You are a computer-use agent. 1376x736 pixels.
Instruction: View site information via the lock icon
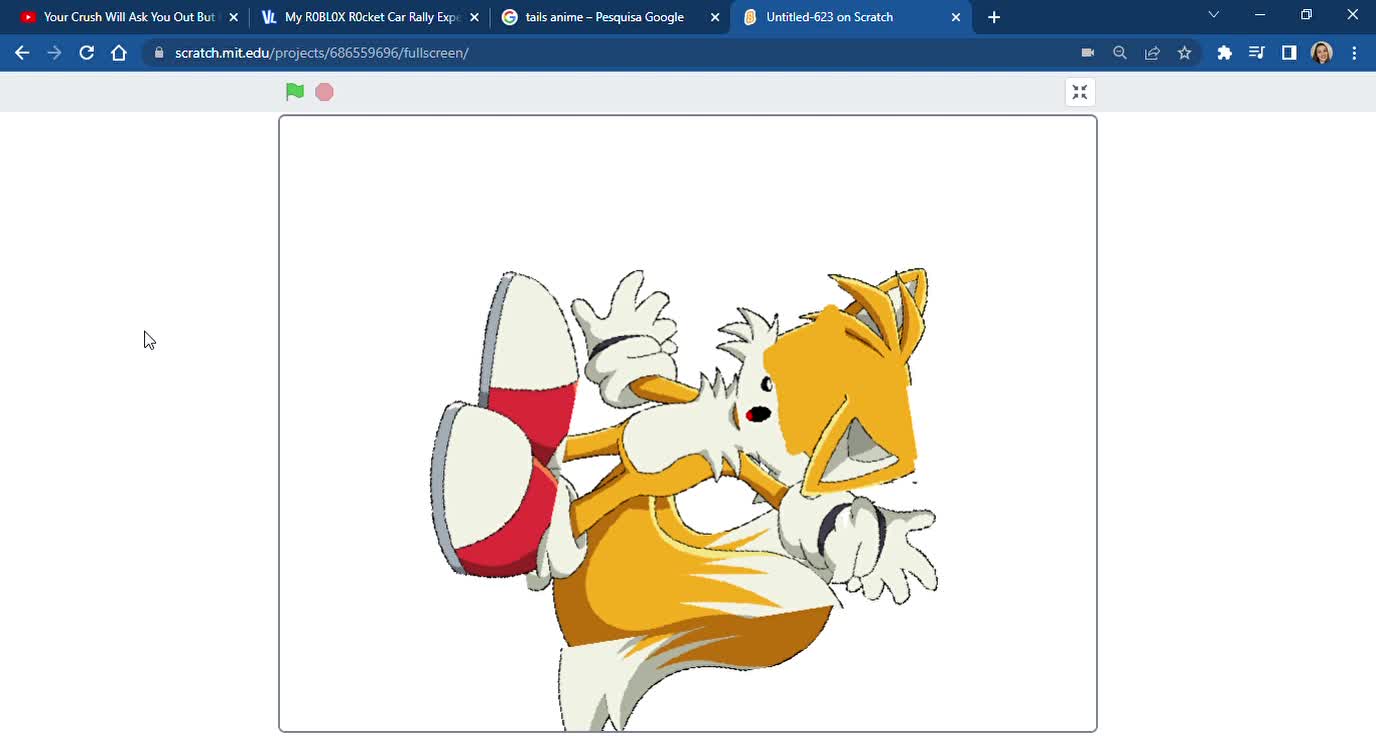(158, 53)
